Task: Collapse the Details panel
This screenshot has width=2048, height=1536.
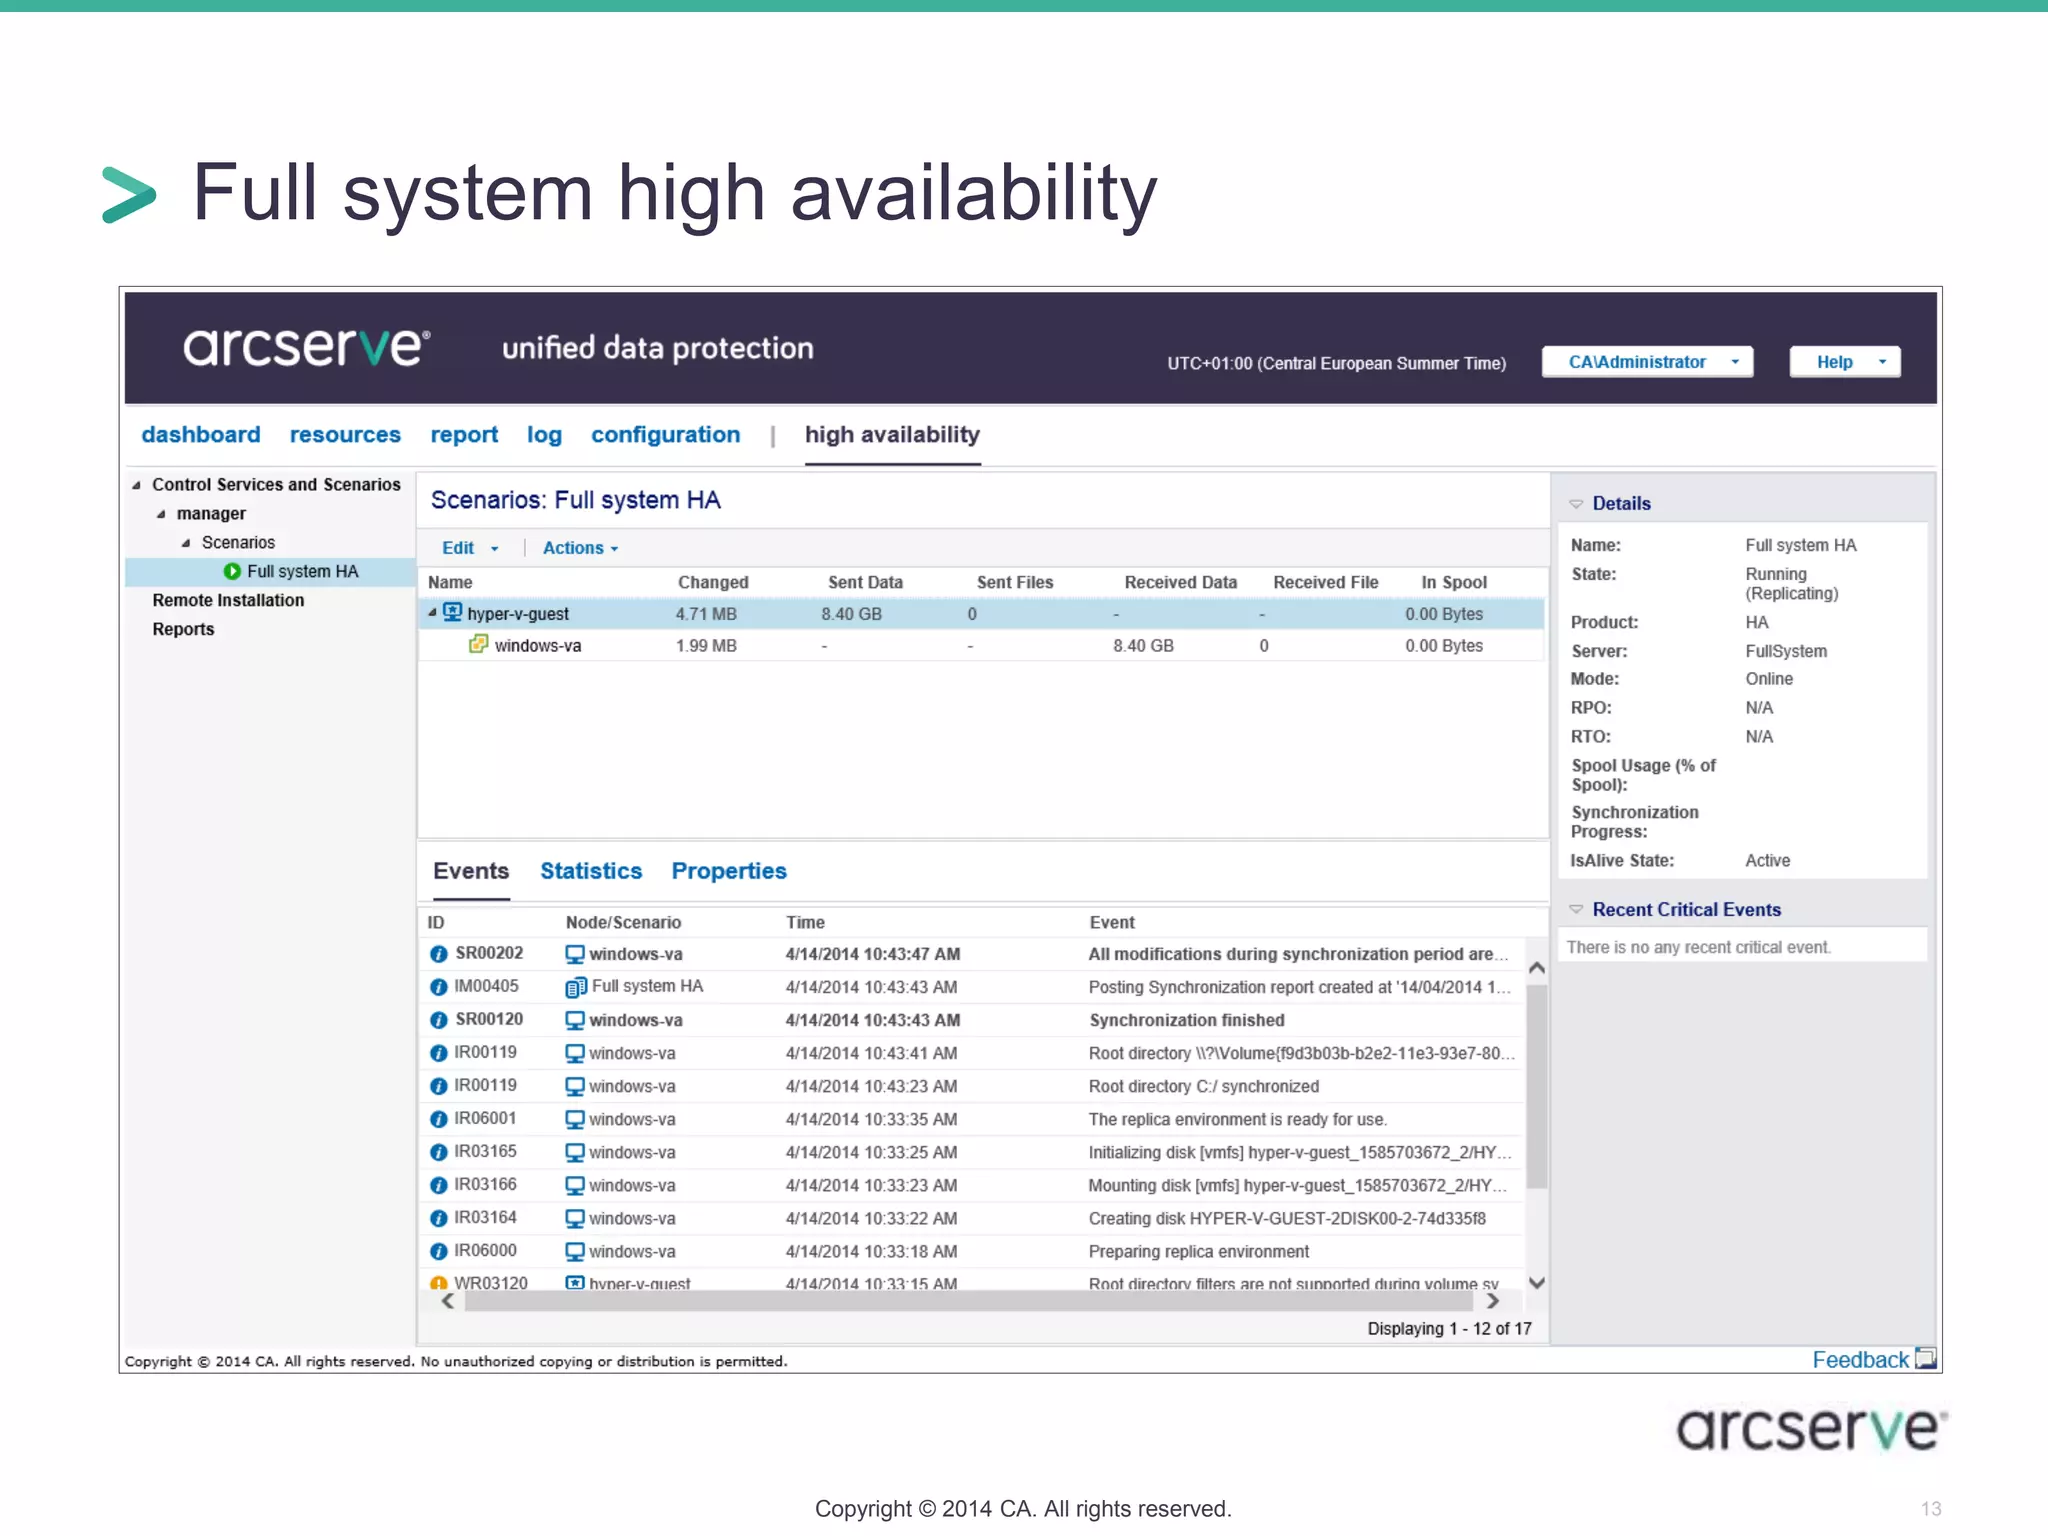Action: click(1576, 504)
